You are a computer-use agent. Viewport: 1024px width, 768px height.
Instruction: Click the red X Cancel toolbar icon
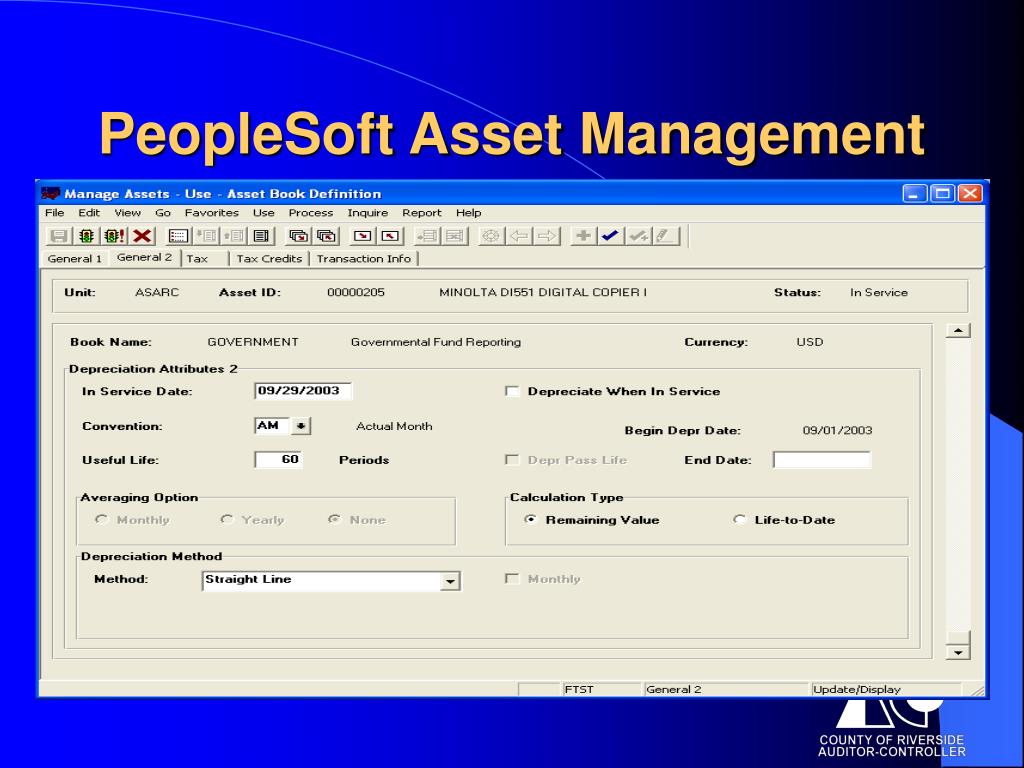[142, 236]
